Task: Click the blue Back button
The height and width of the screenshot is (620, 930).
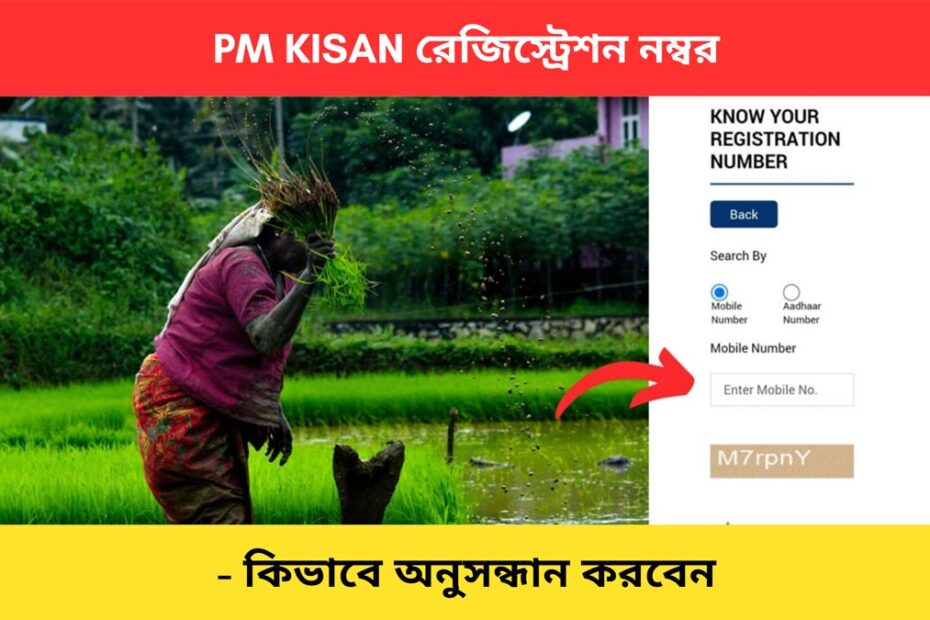Action: tap(743, 214)
